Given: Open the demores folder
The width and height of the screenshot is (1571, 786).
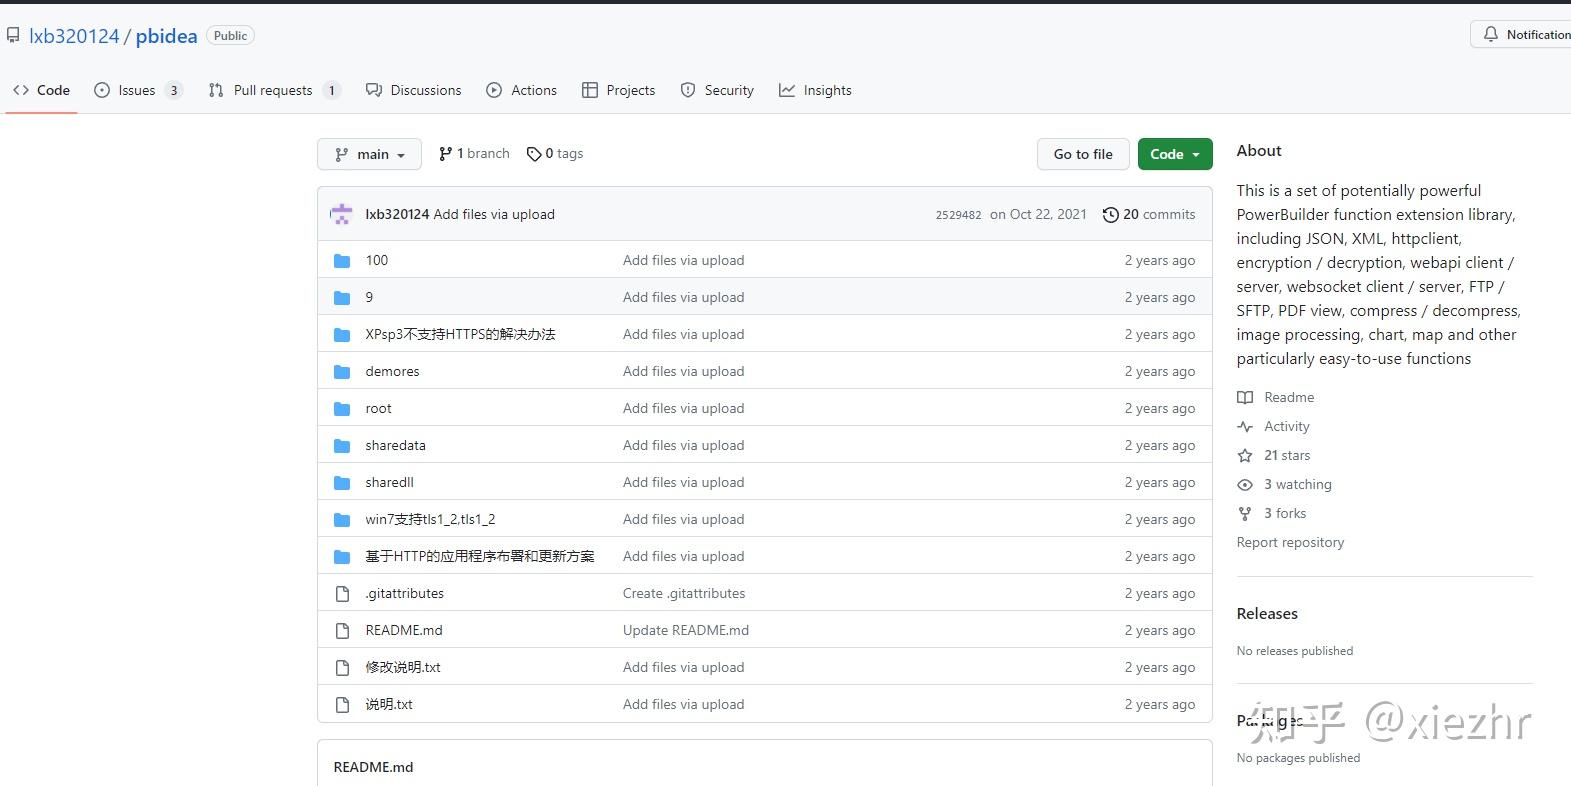Looking at the screenshot, I should pyautogui.click(x=392, y=371).
